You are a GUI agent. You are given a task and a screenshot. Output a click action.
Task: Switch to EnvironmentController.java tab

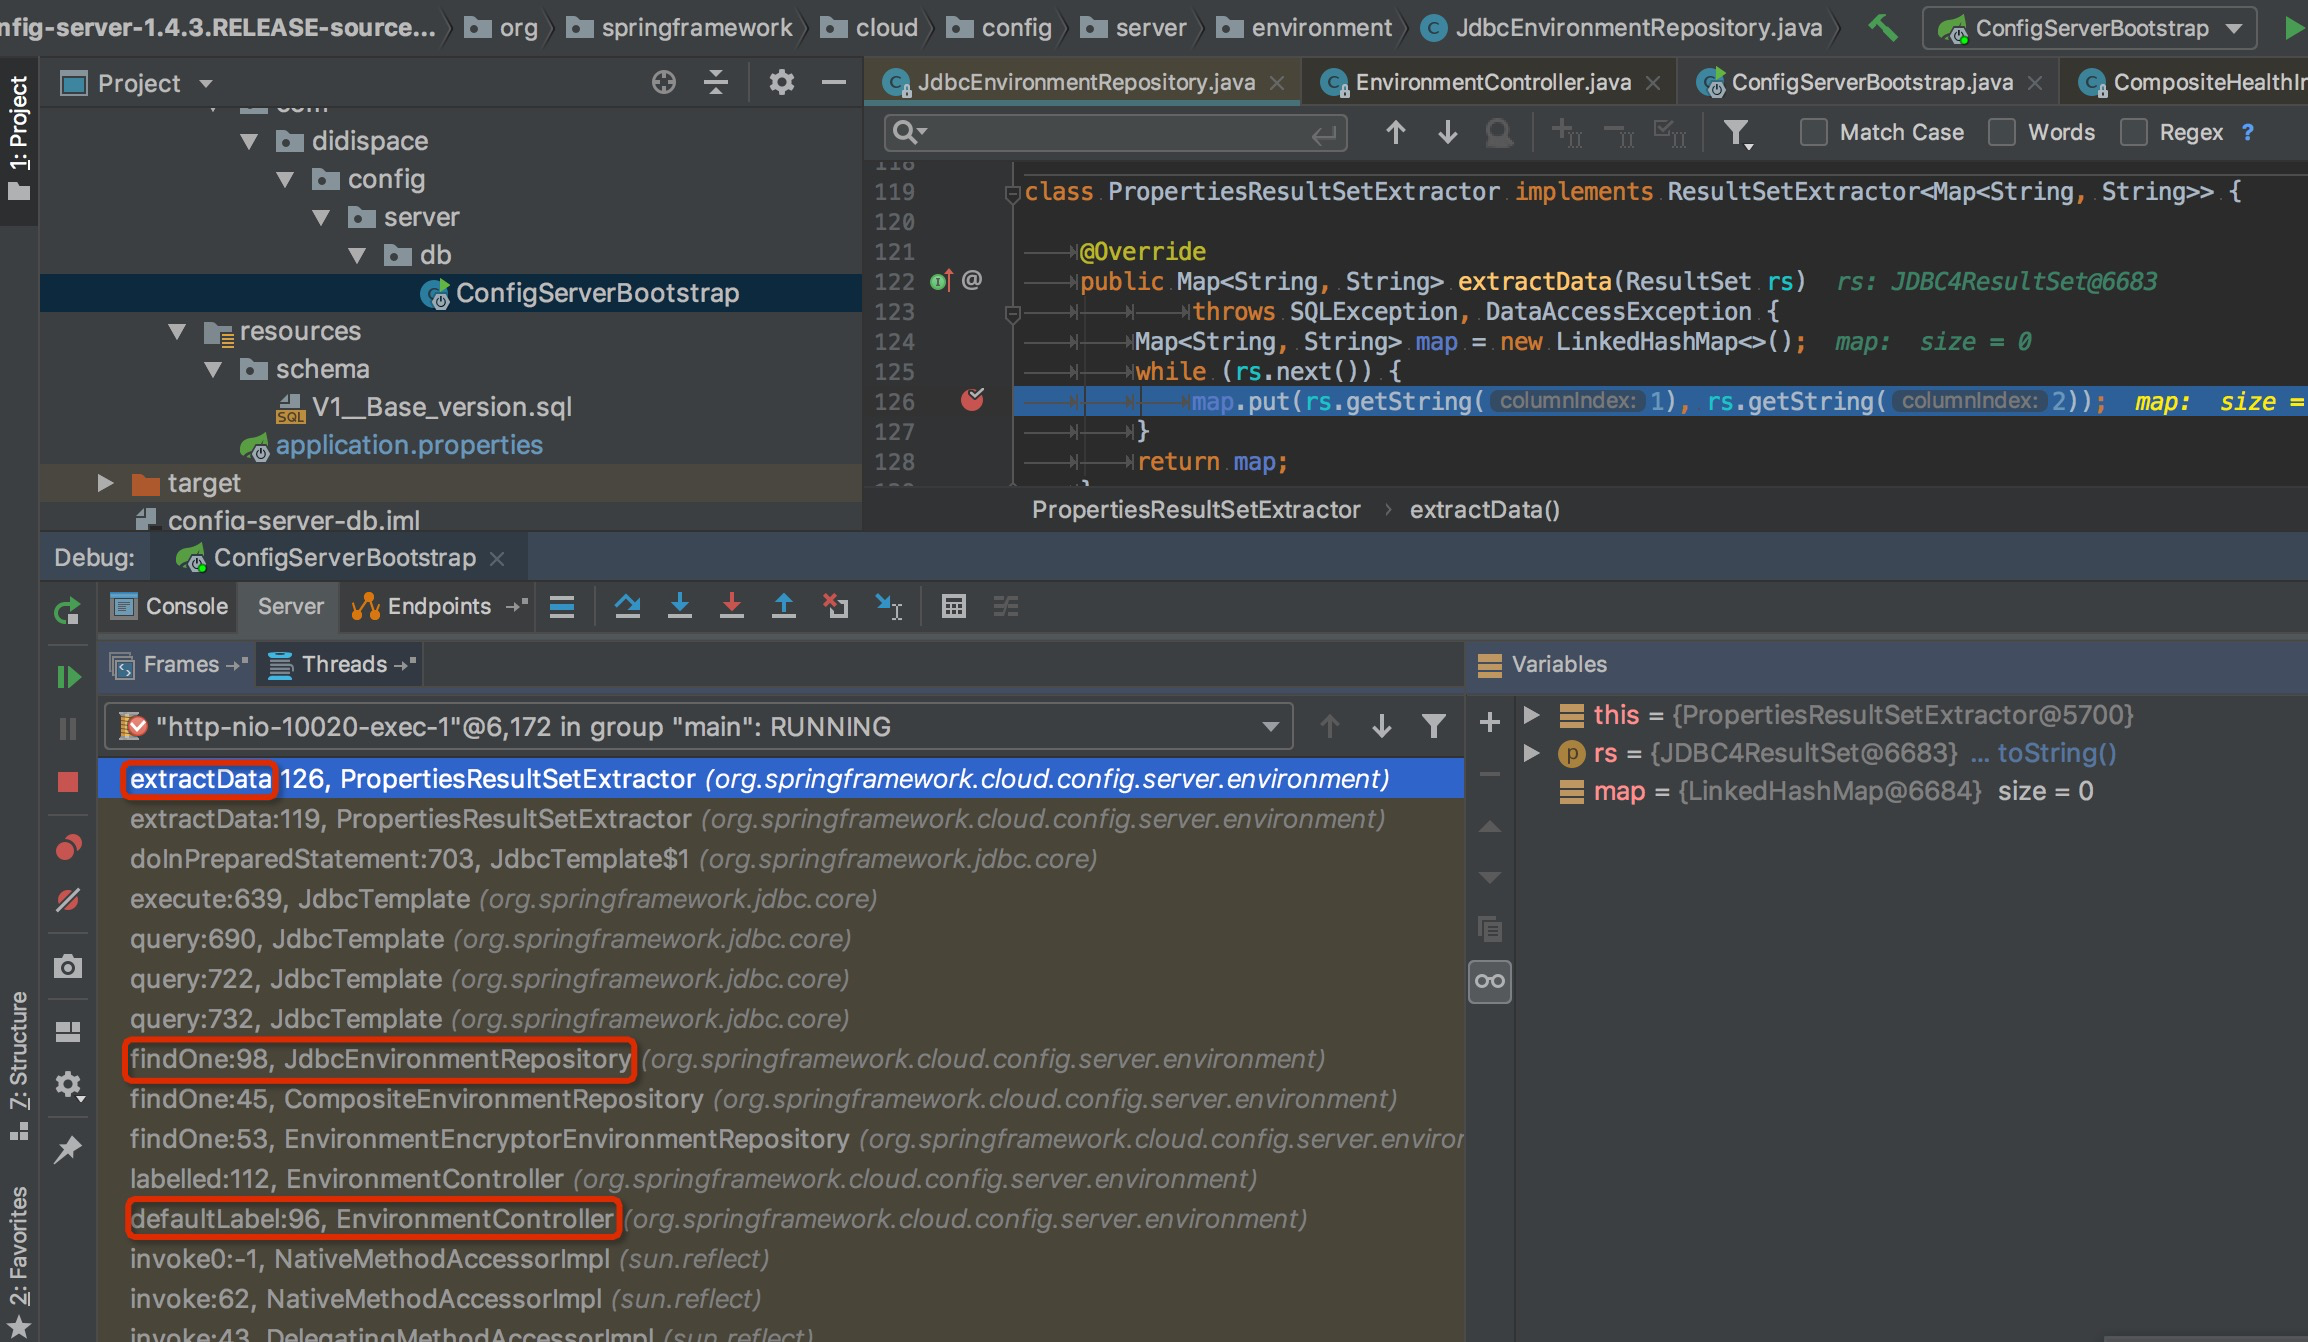tap(1492, 82)
